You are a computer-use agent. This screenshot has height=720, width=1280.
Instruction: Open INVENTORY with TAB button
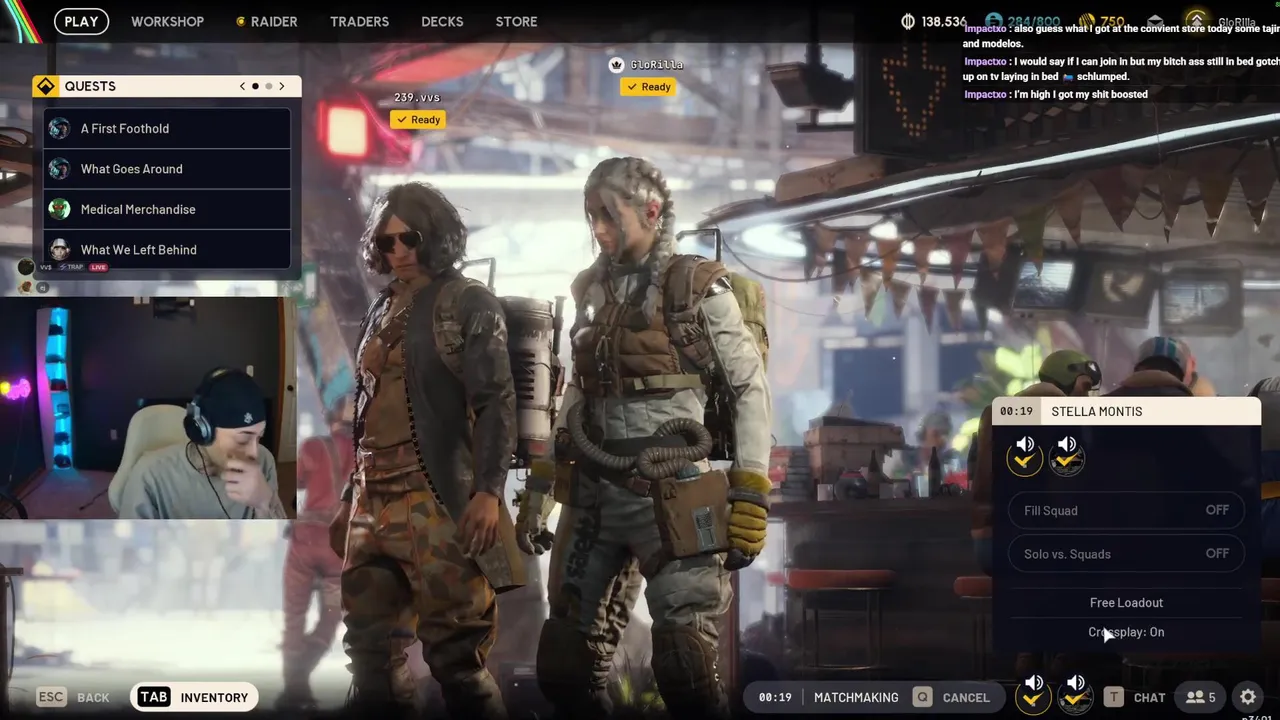point(194,697)
